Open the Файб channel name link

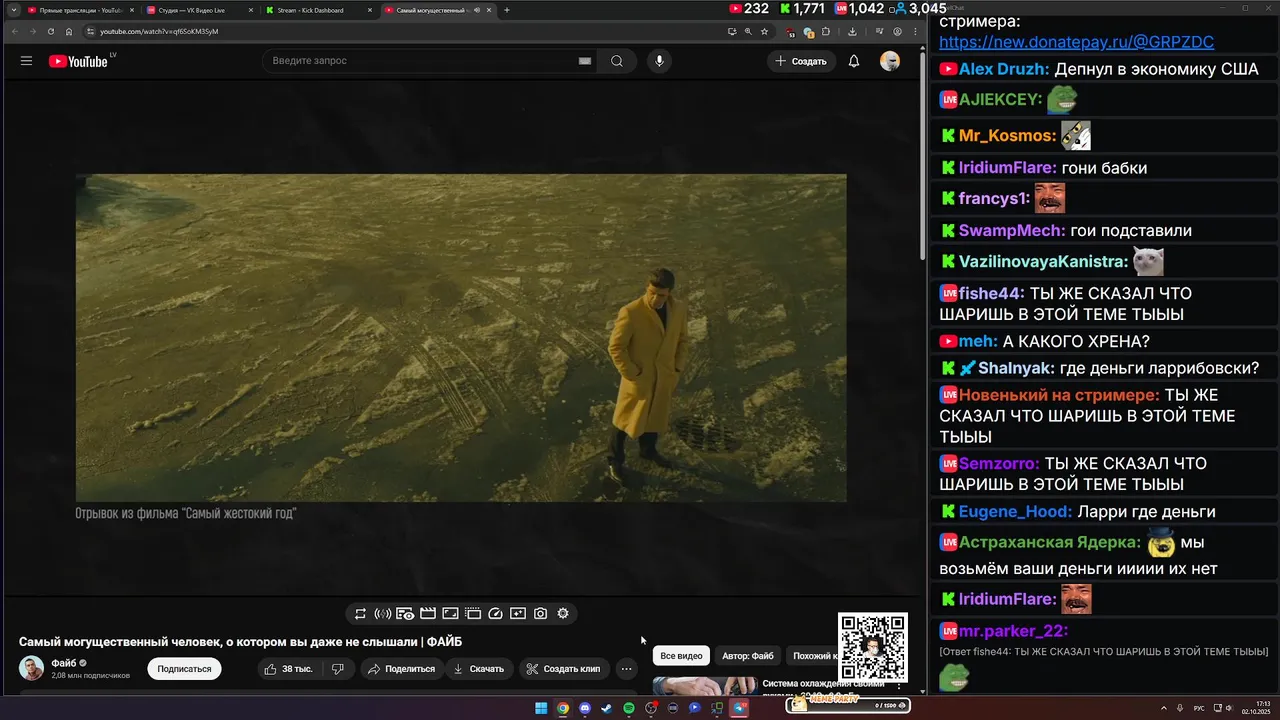click(x=64, y=663)
